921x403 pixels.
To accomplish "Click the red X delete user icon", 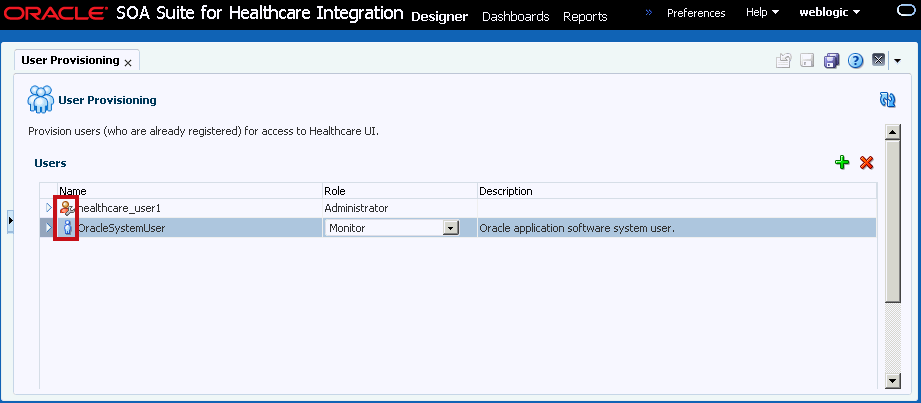I will pyautogui.click(x=866, y=163).
